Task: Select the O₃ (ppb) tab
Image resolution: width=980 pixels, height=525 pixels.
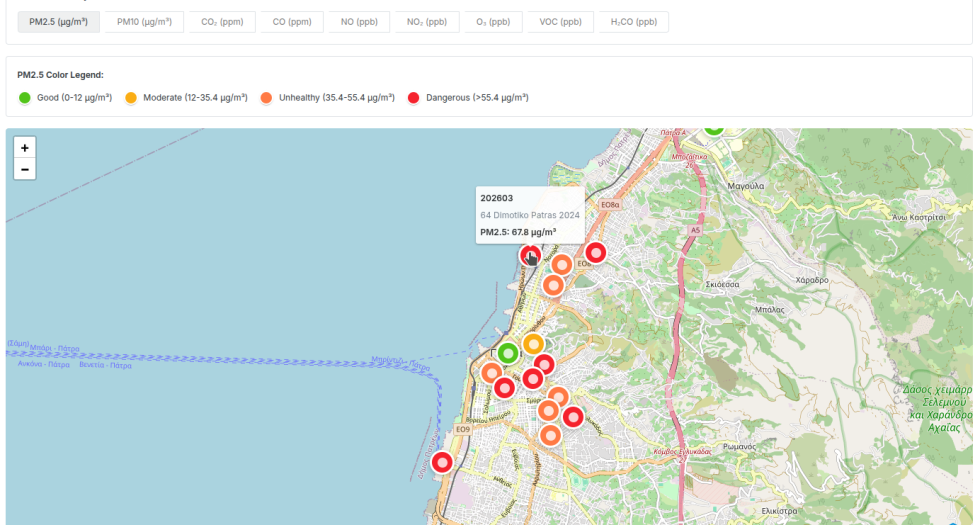Action: pos(493,22)
